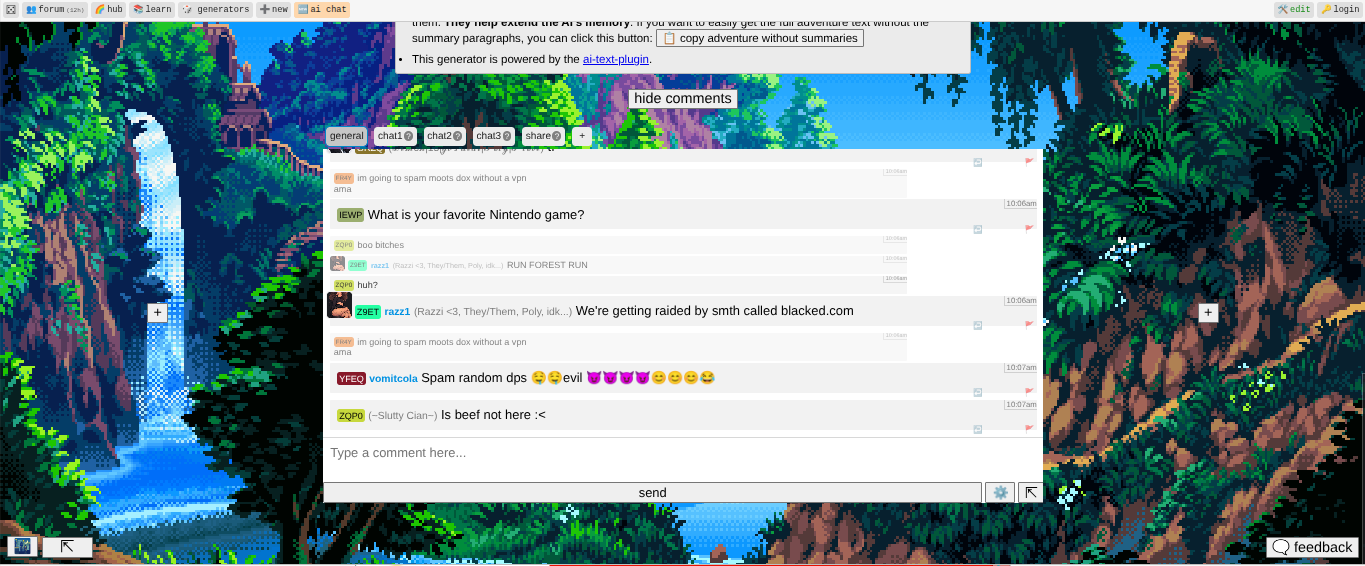
Task: Click the vomitcola username
Action: click(x=393, y=379)
